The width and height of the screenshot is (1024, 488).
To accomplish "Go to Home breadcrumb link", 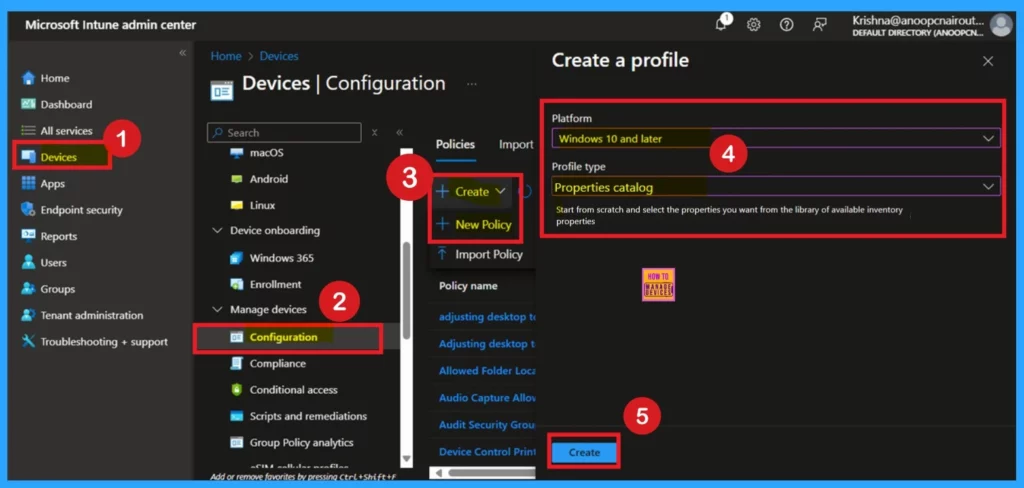I will pyautogui.click(x=226, y=56).
